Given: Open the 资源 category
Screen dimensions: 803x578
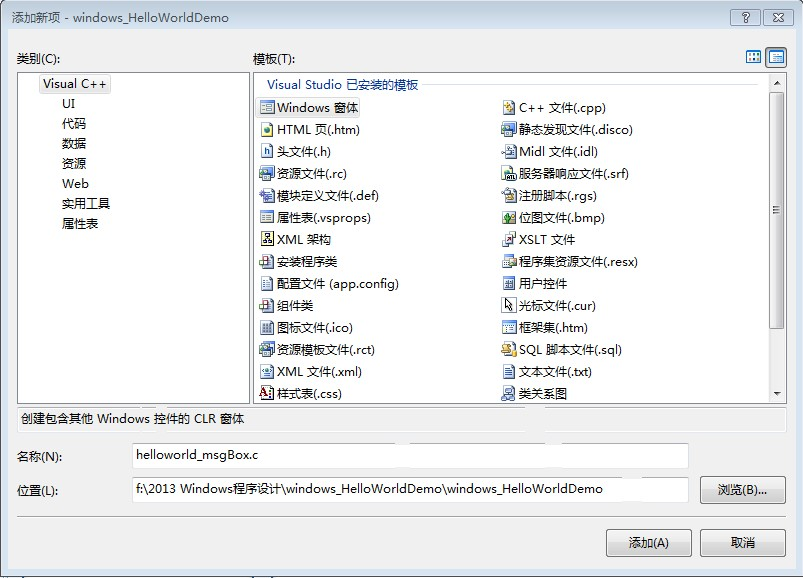Looking at the screenshot, I should [74, 163].
